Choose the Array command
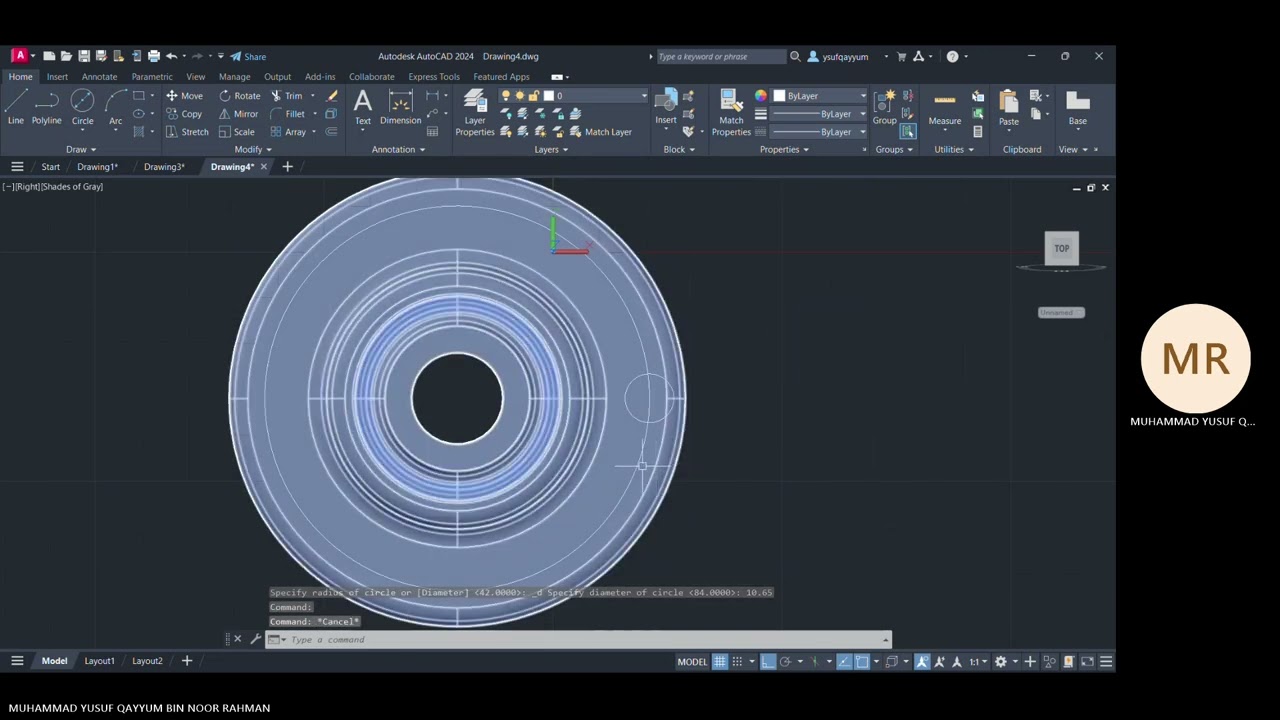The width and height of the screenshot is (1280, 720). click(x=287, y=132)
